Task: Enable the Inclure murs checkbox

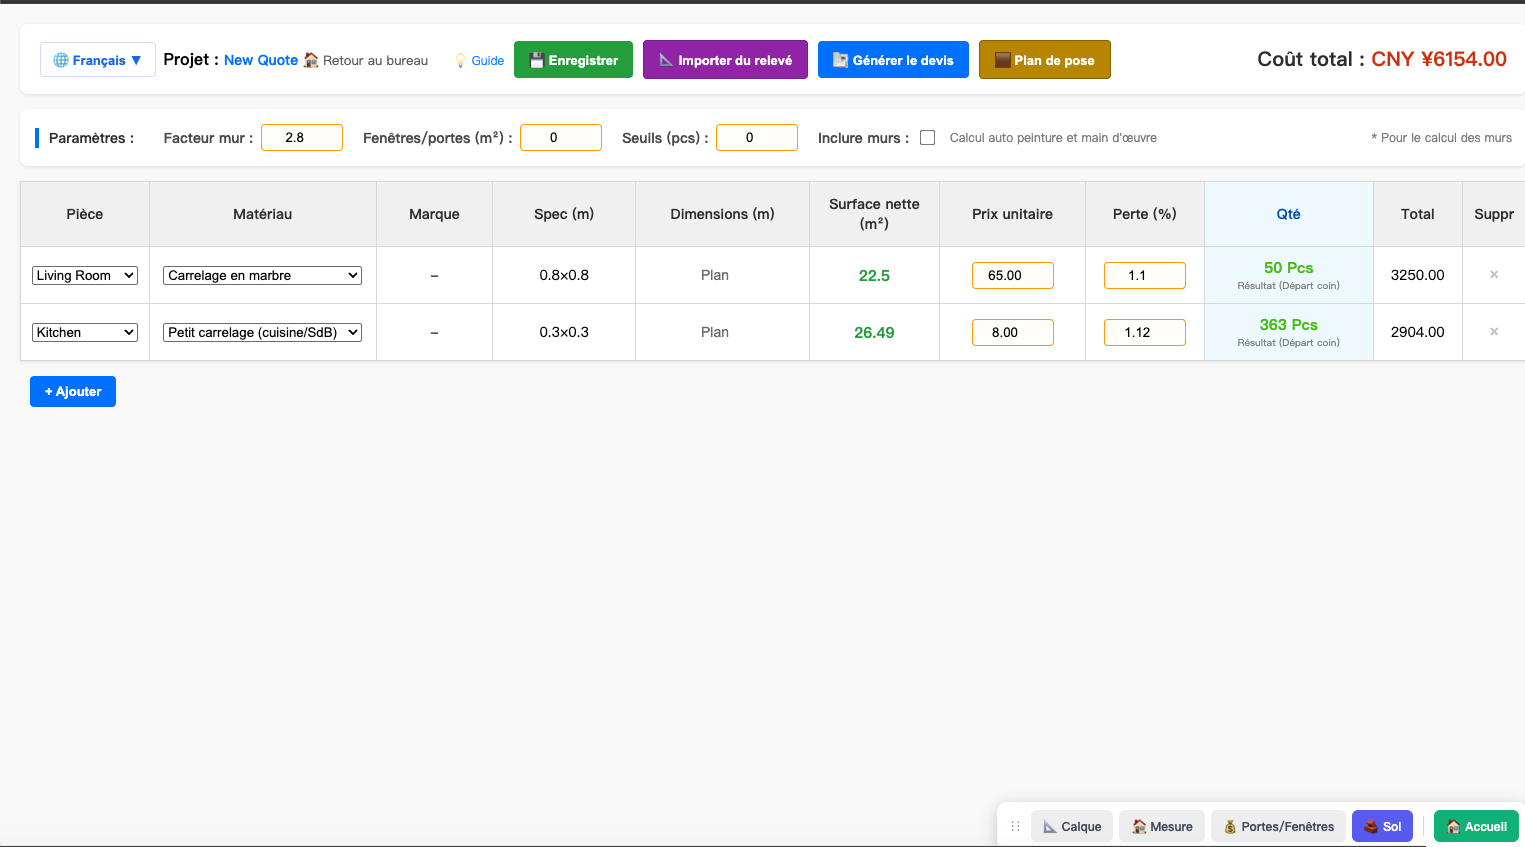Action: [x=928, y=138]
